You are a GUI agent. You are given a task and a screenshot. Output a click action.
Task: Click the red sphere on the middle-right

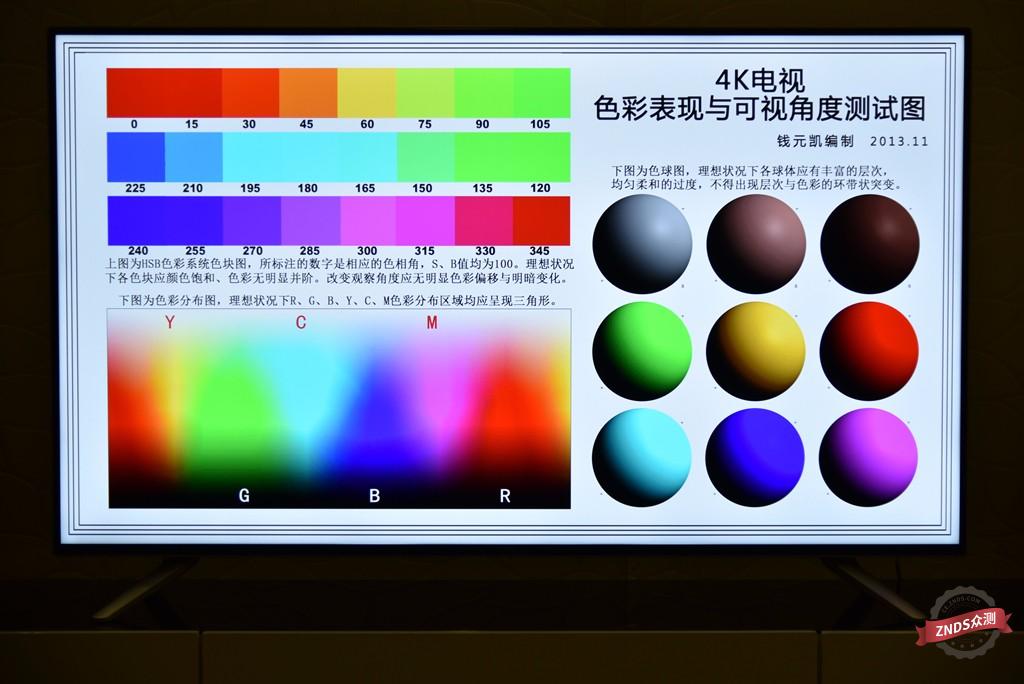868,352
